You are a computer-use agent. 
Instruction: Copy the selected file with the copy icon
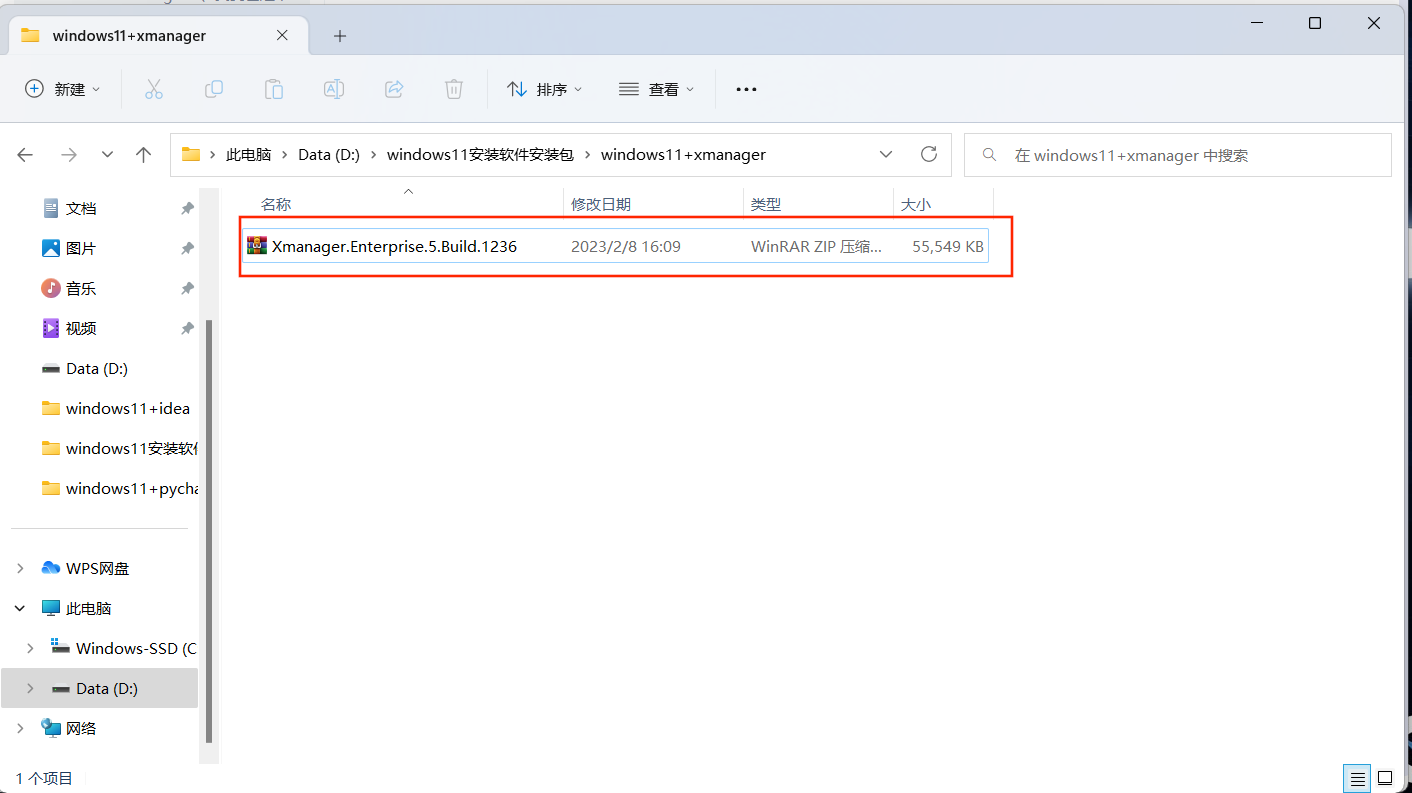point(213,89)
